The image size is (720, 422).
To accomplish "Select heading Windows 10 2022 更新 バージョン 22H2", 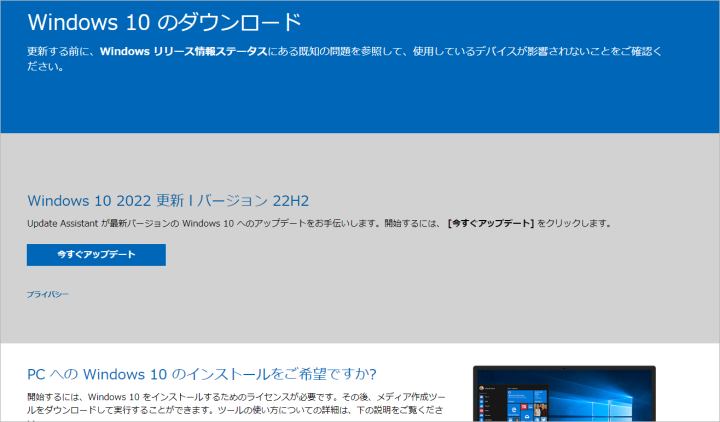I will pyautogui.click(x=168, y=201).
